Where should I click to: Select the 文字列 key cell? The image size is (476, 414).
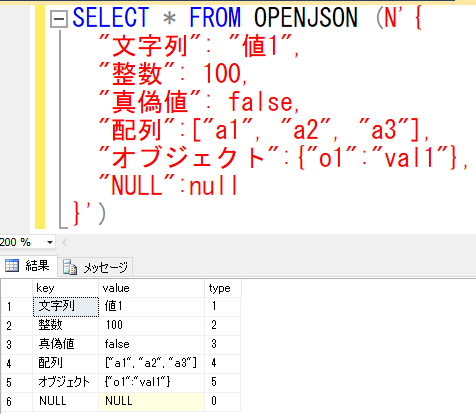66,306
